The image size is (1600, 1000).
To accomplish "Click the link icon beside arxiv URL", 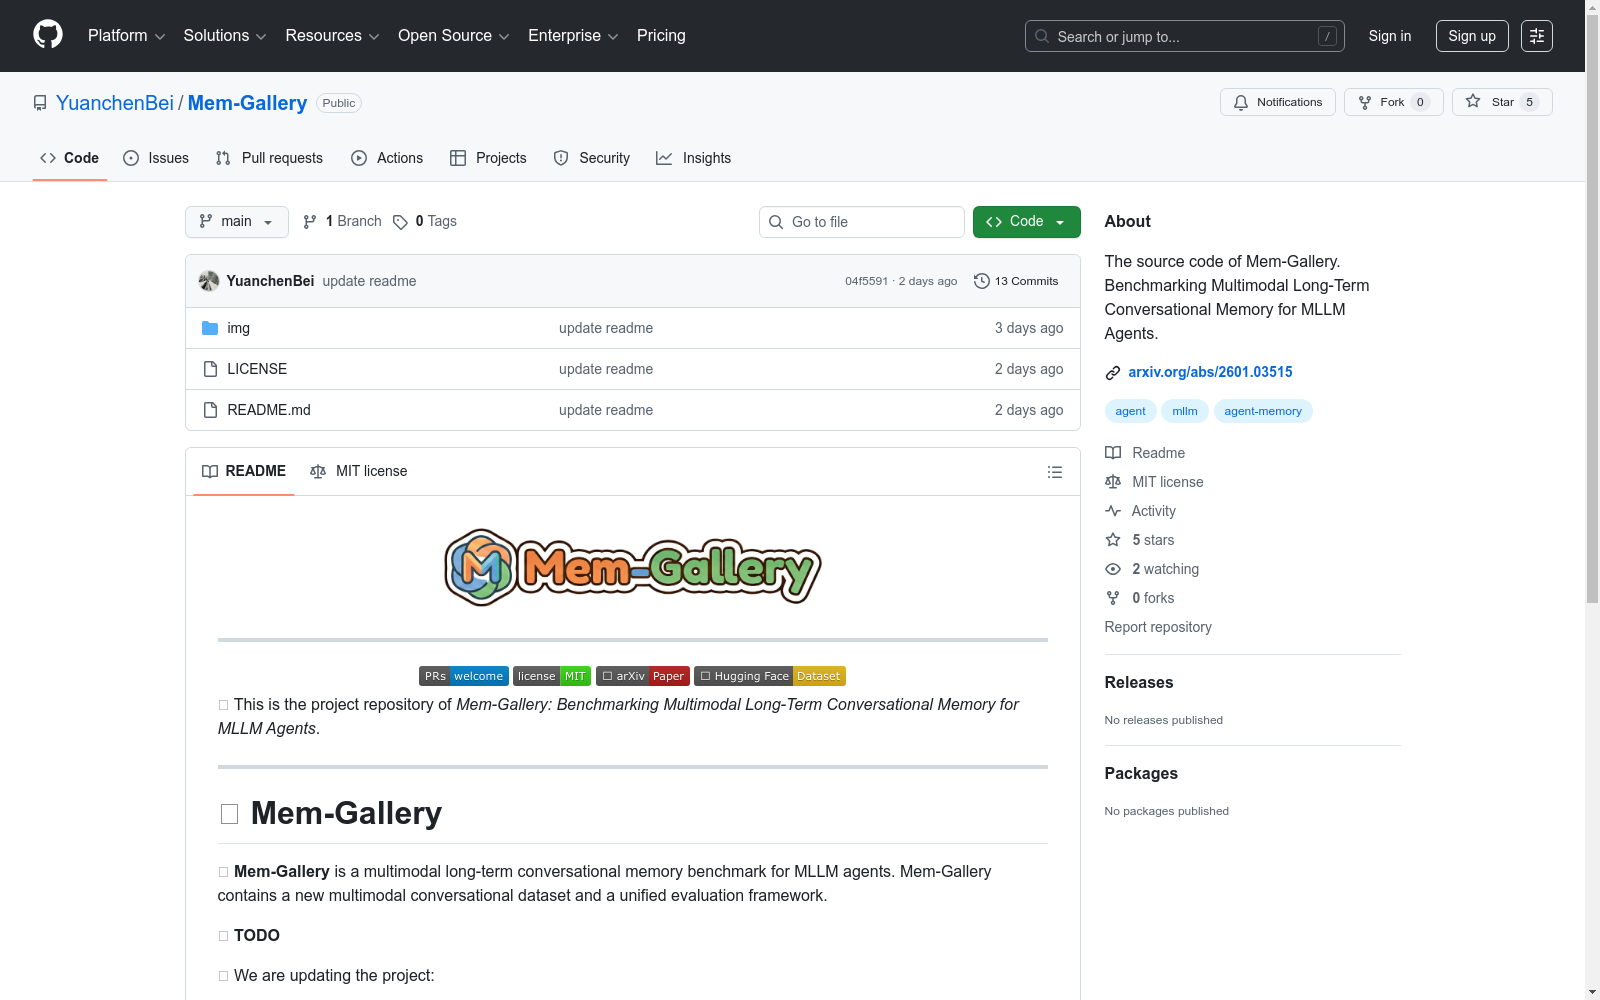I will 1113,373.
